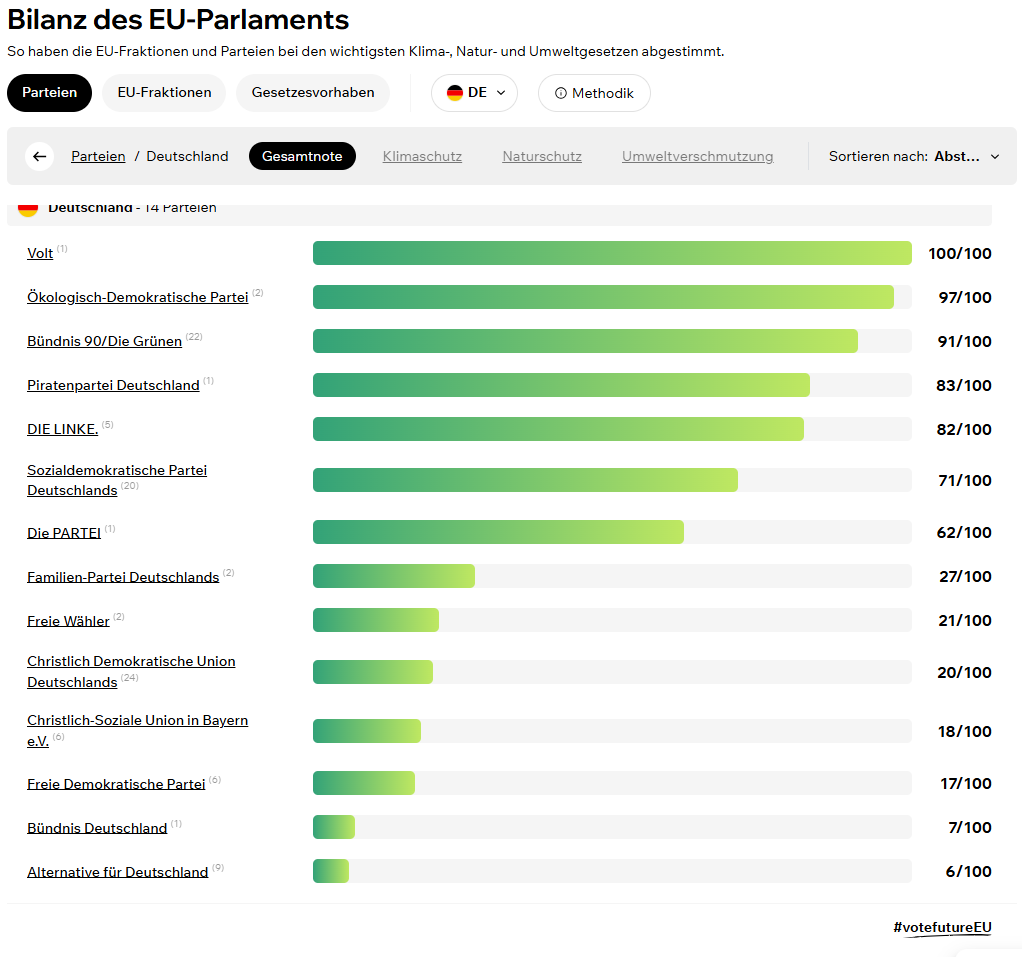
Task: Click the Bilanz des EU-Parlaments heading
Action: click(x=178, y=20)
